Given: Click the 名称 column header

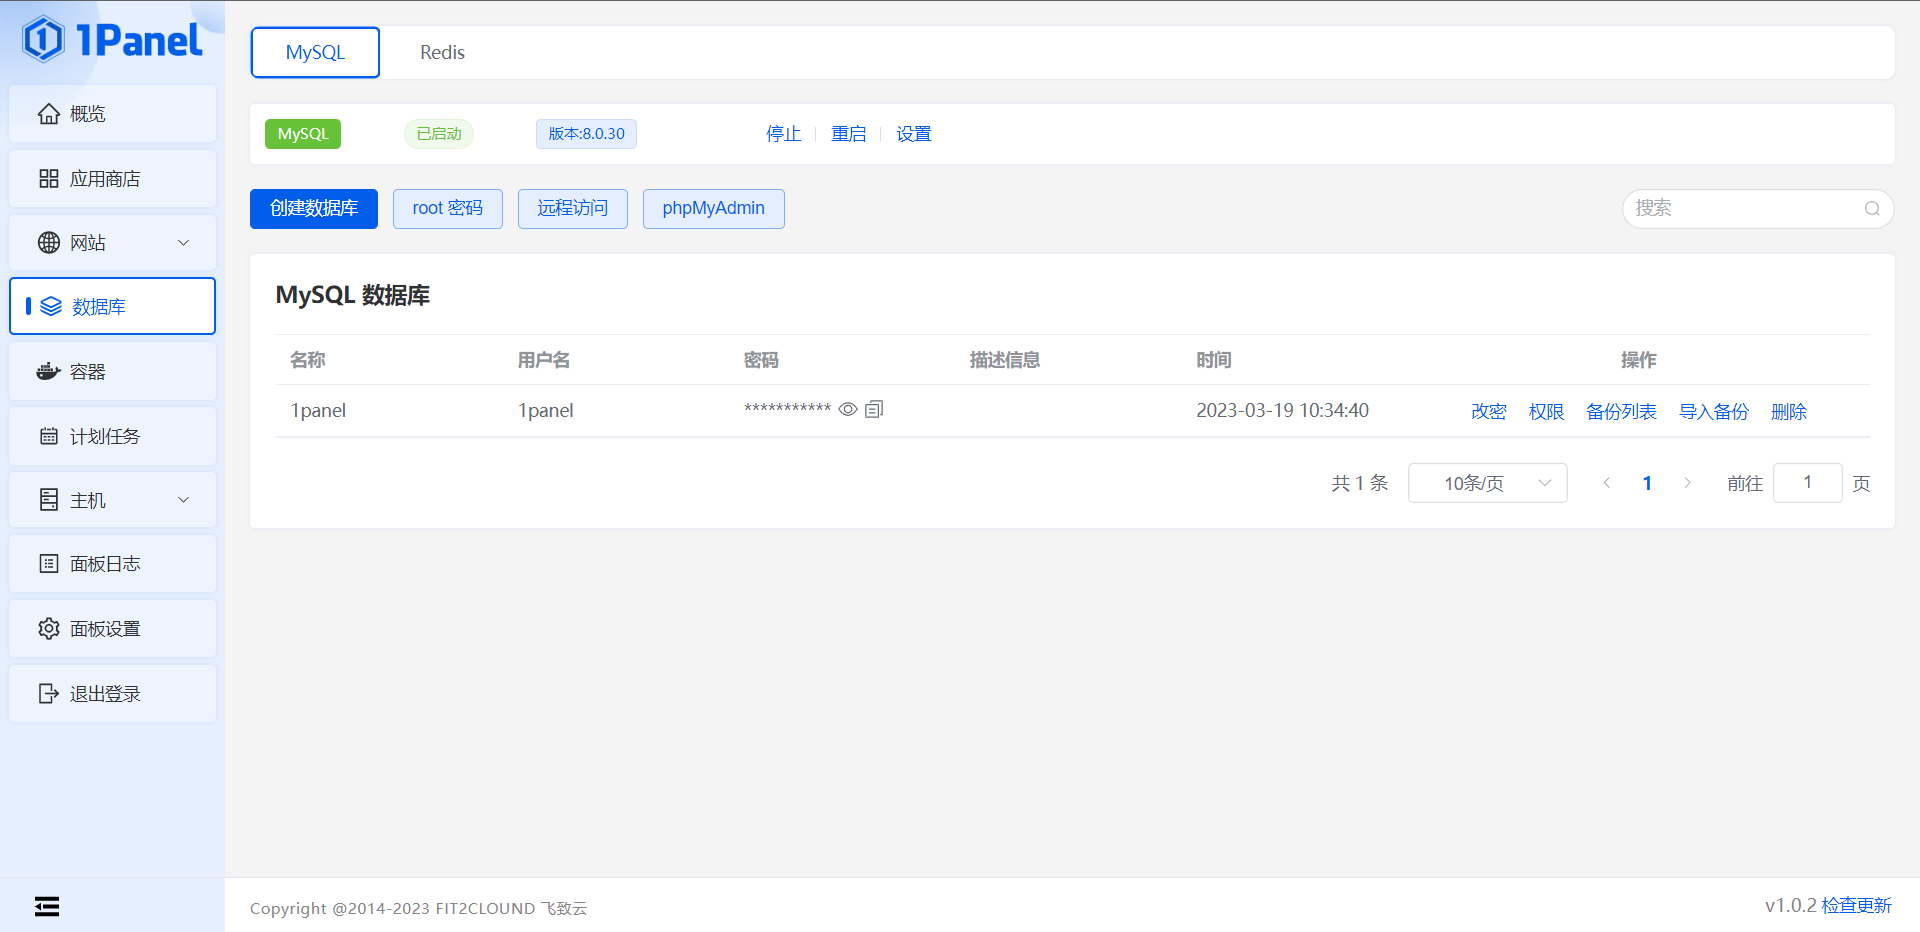Looking at the screenshot, I should (x=308, y=360).
